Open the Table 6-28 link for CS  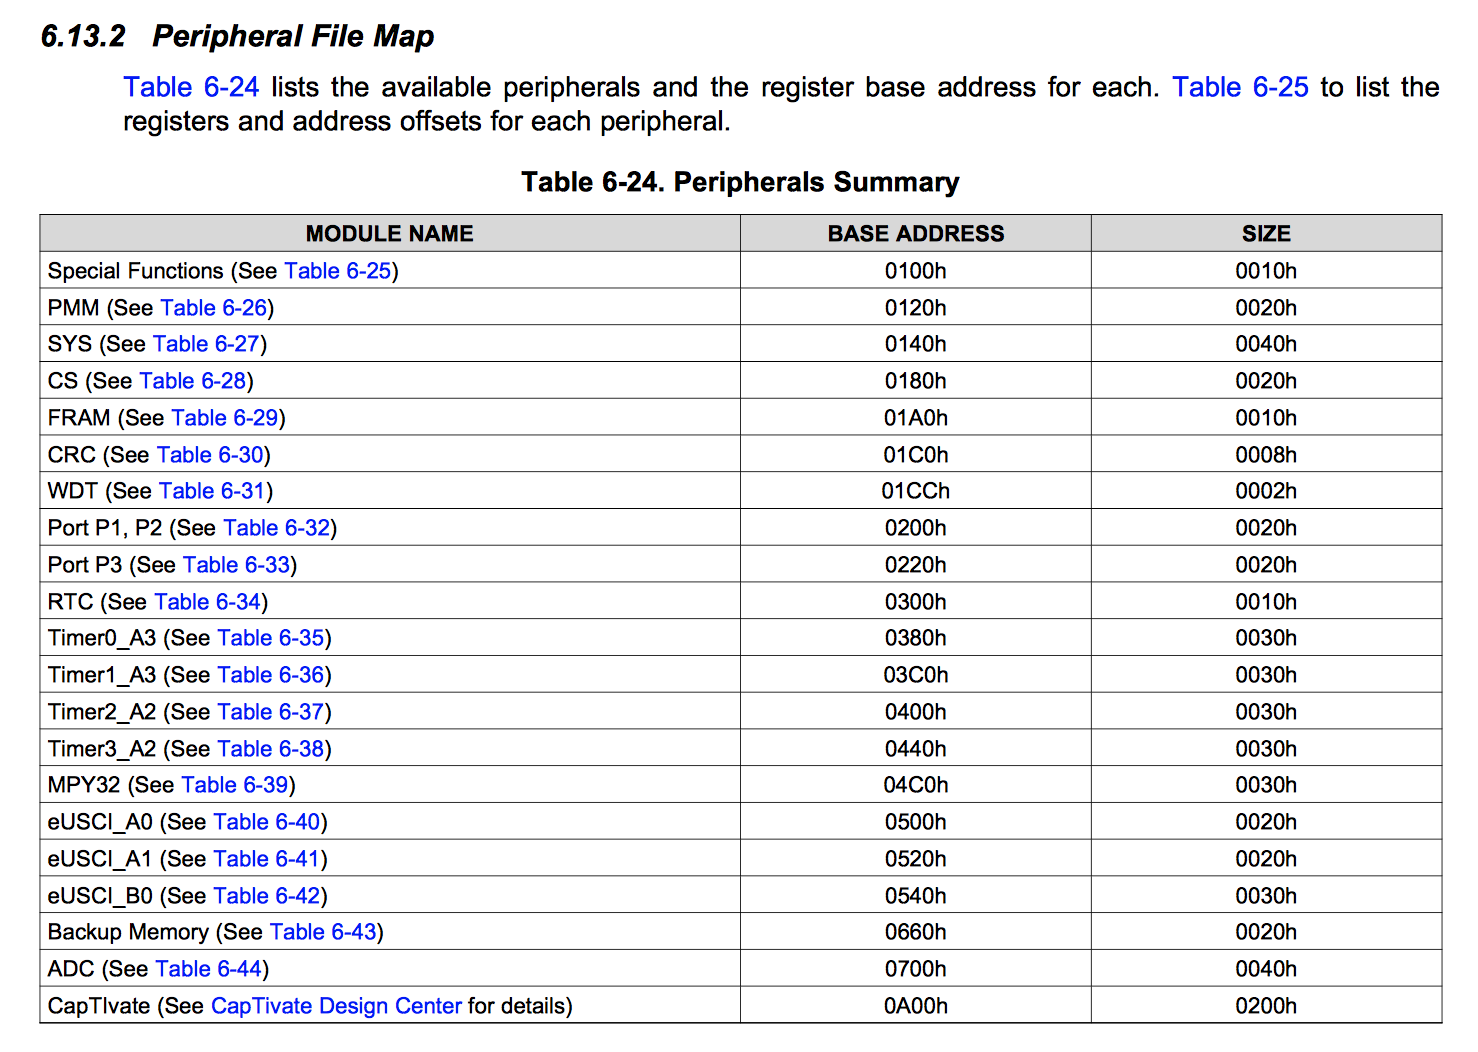(x=195, y=380)
